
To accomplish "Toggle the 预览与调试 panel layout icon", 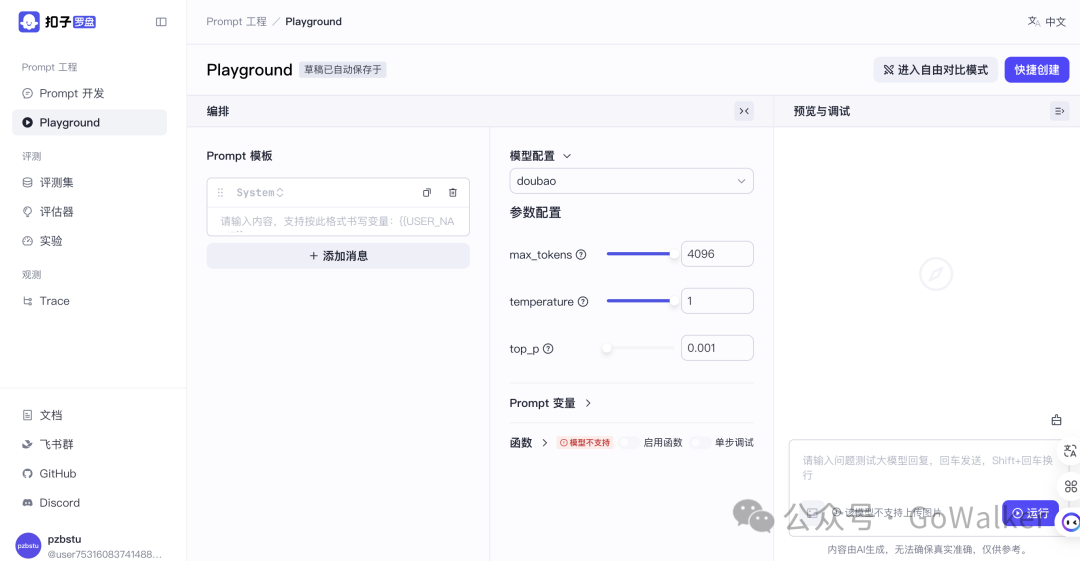I will [x=1059, y=111].
